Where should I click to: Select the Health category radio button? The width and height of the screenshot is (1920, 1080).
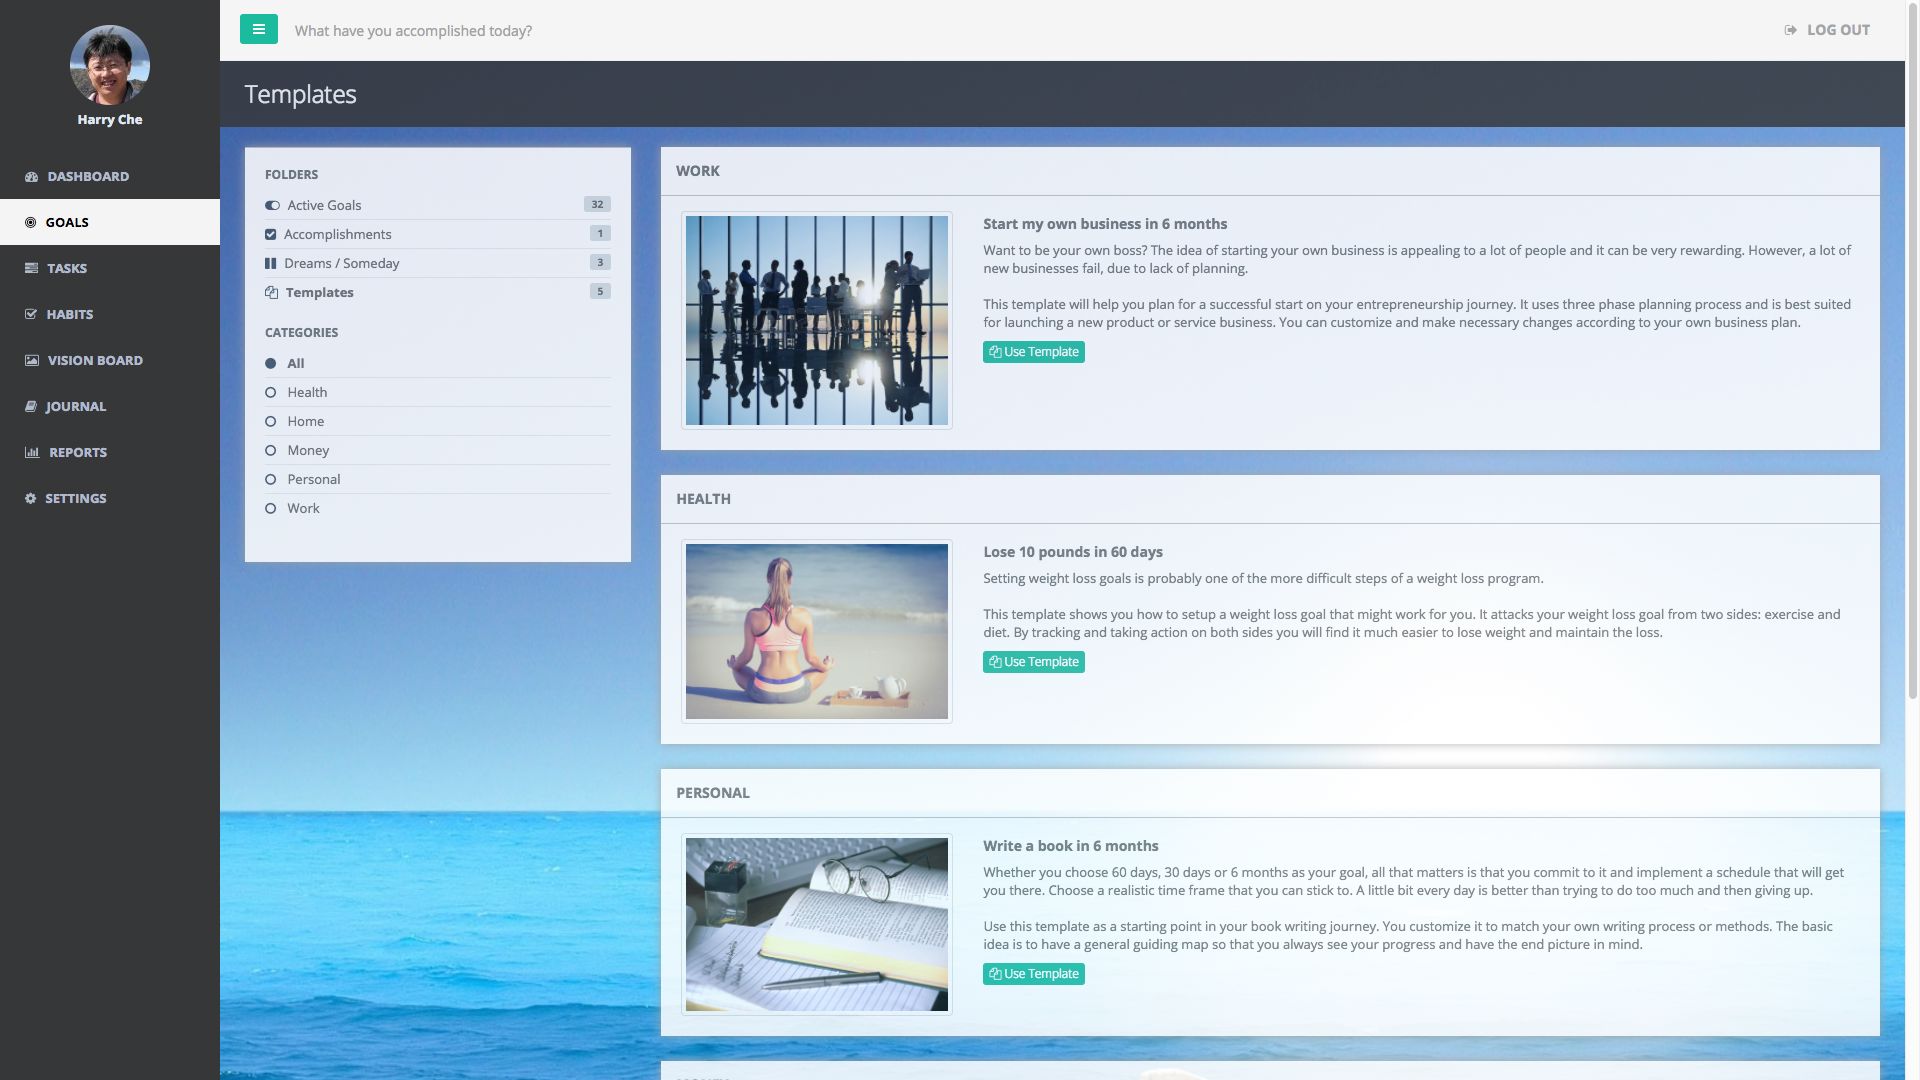270,392
